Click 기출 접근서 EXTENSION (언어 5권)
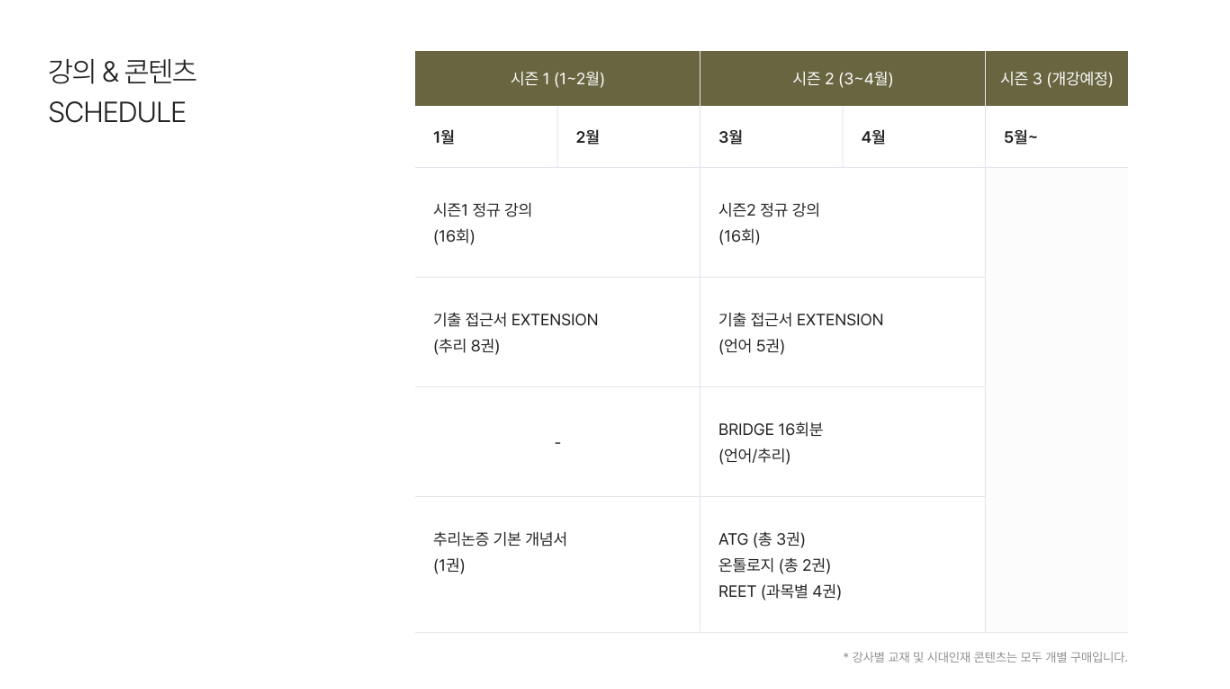Screen dimensions: 1230x689 801,333
